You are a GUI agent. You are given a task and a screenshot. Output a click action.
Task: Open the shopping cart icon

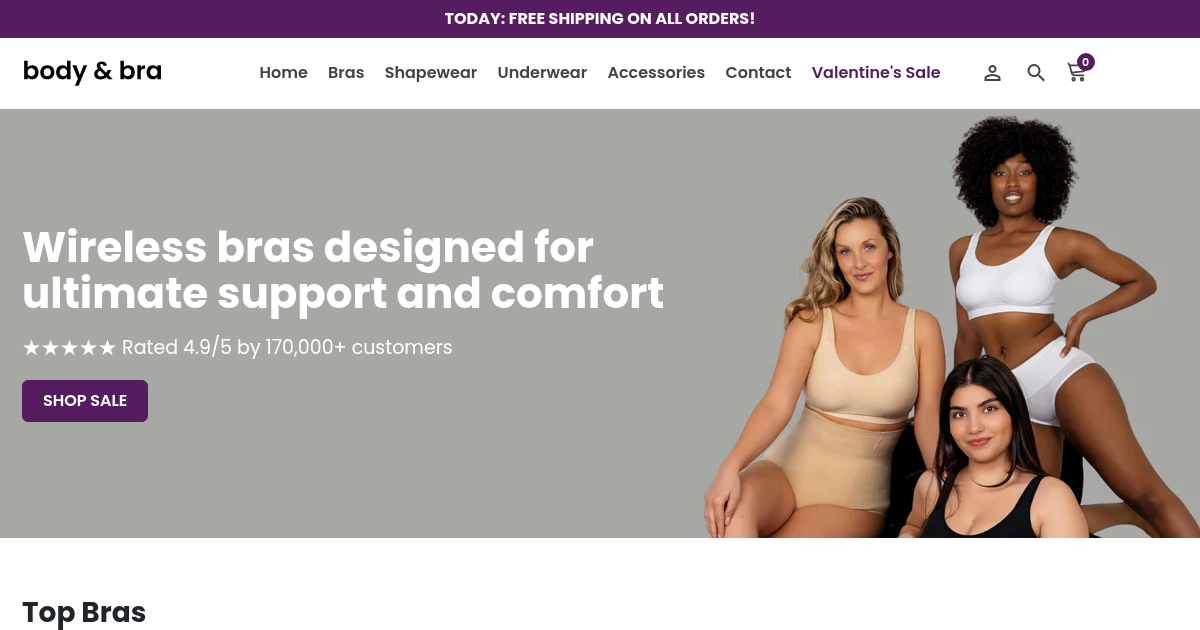click(x=1077, y=73)
